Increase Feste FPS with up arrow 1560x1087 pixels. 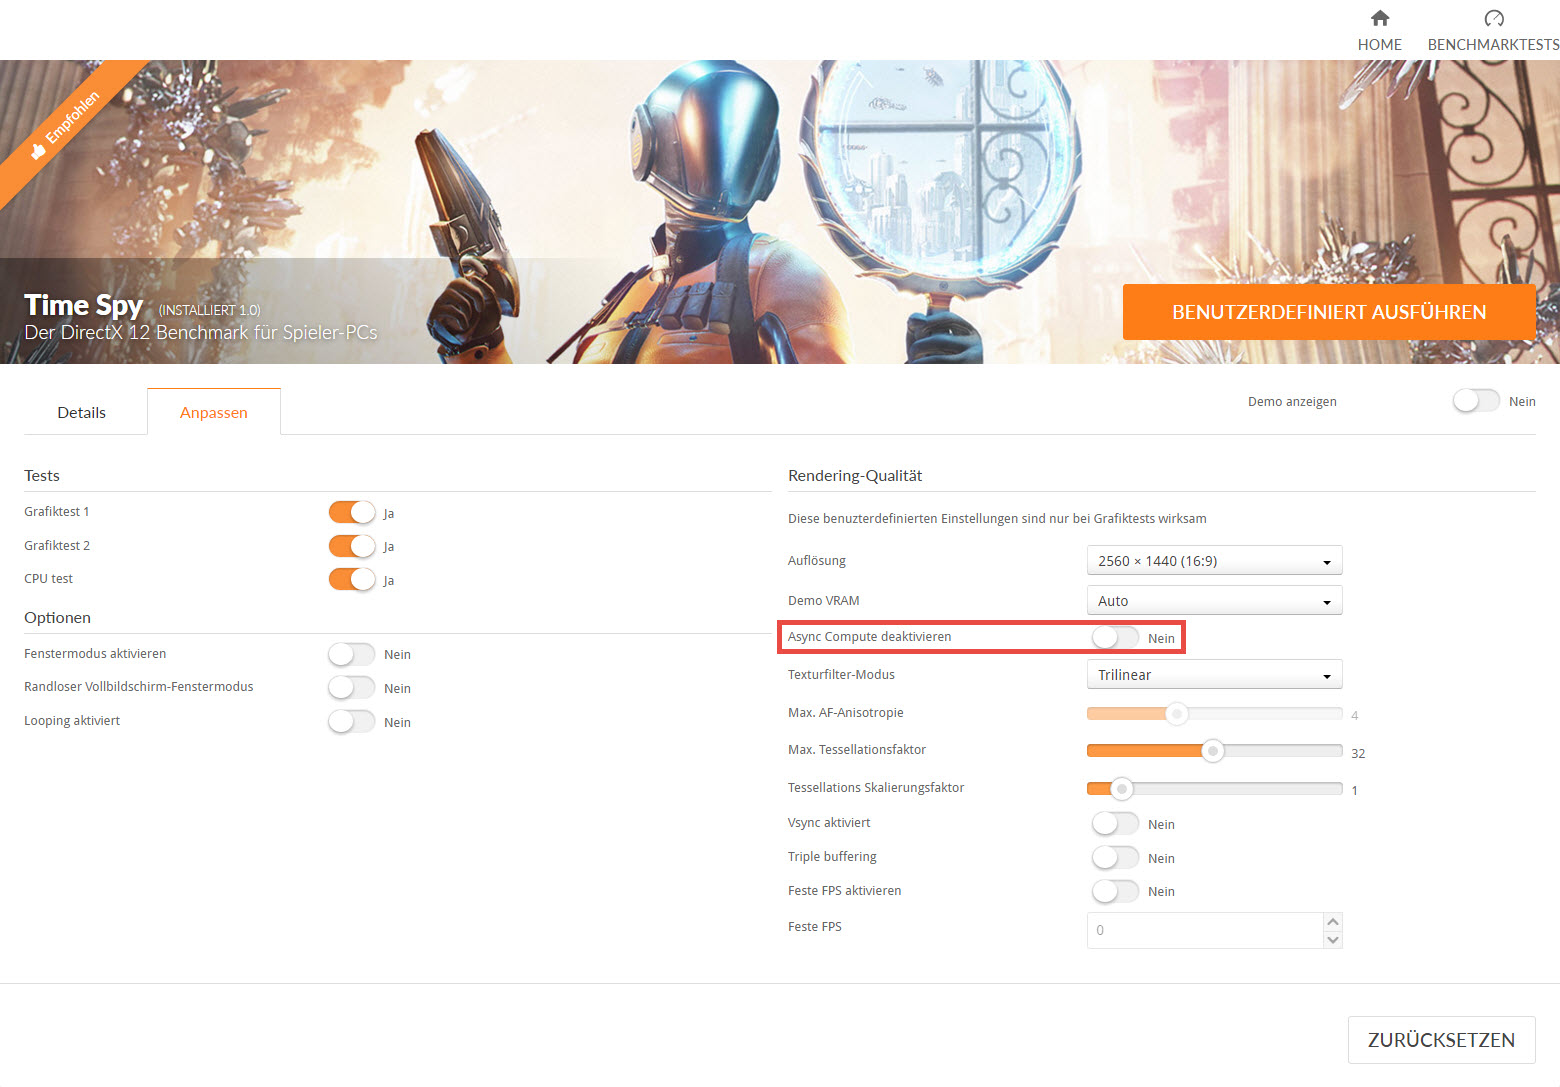coord(1332,921)
